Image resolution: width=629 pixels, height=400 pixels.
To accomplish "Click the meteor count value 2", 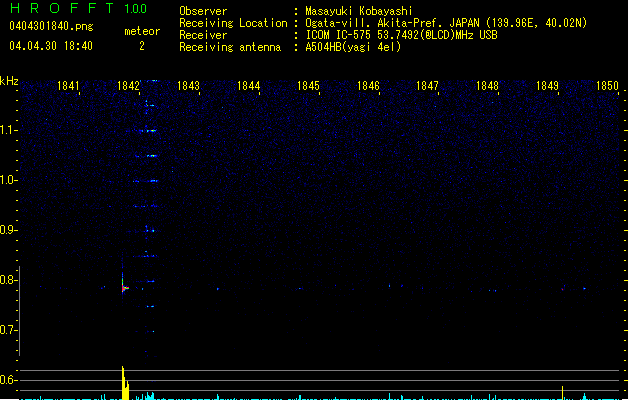I will pyautogui.click(x=142, y=46).
